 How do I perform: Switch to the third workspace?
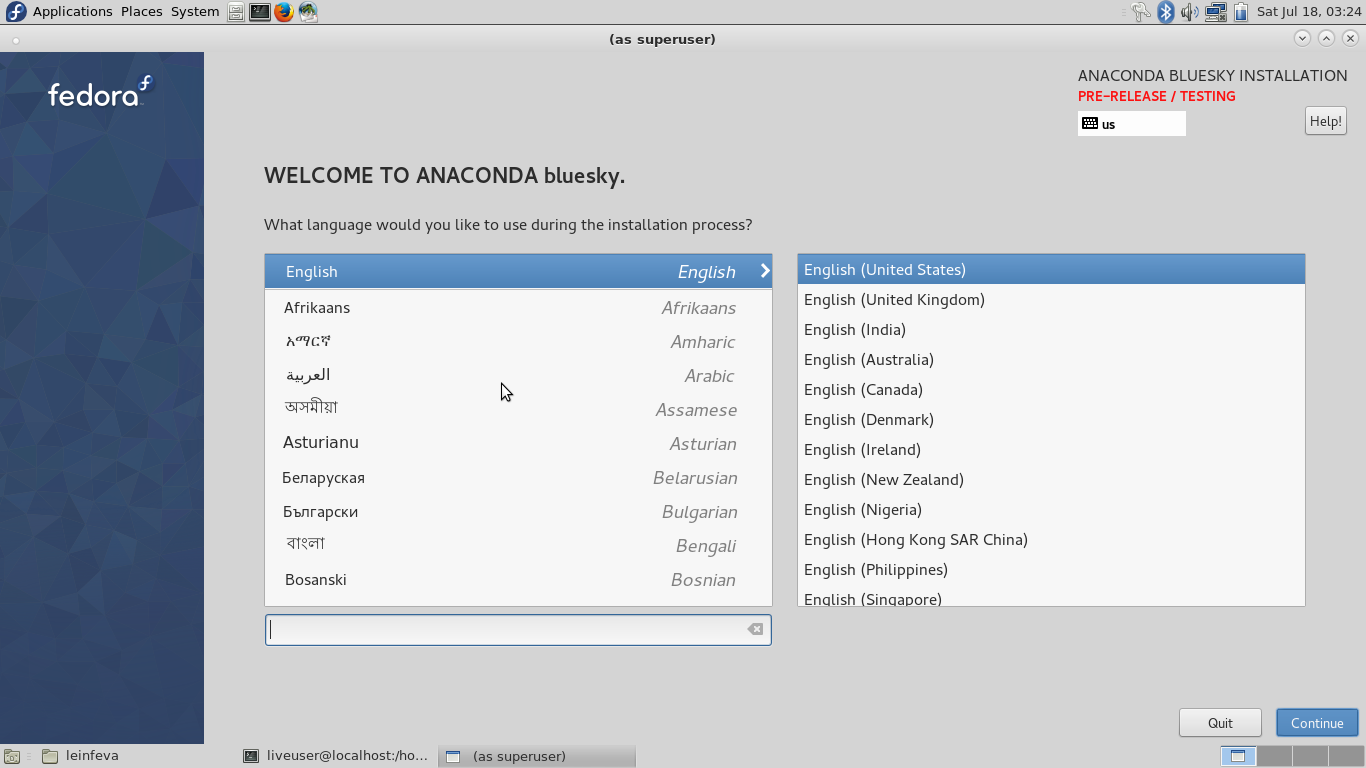click(x=1309, y=756)
